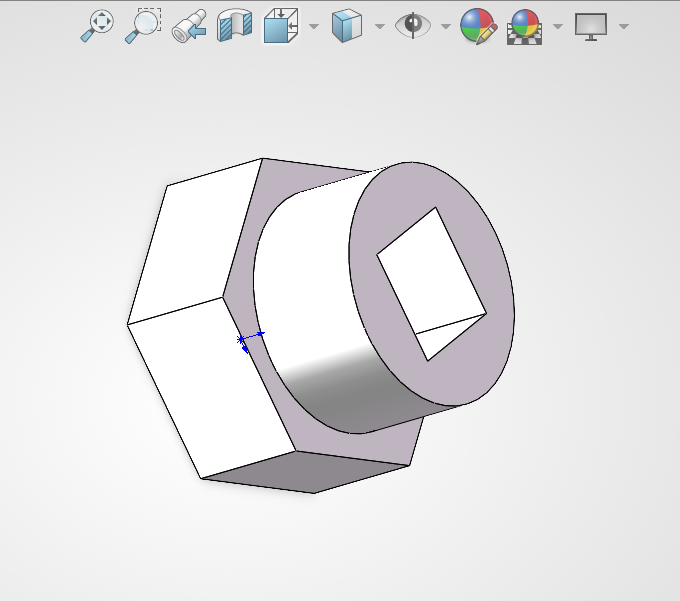Image resolution: width=680 pixels, height=601 pixels.
Task: Open the Edit Appearance tool
Action: [x=478, y=26]
